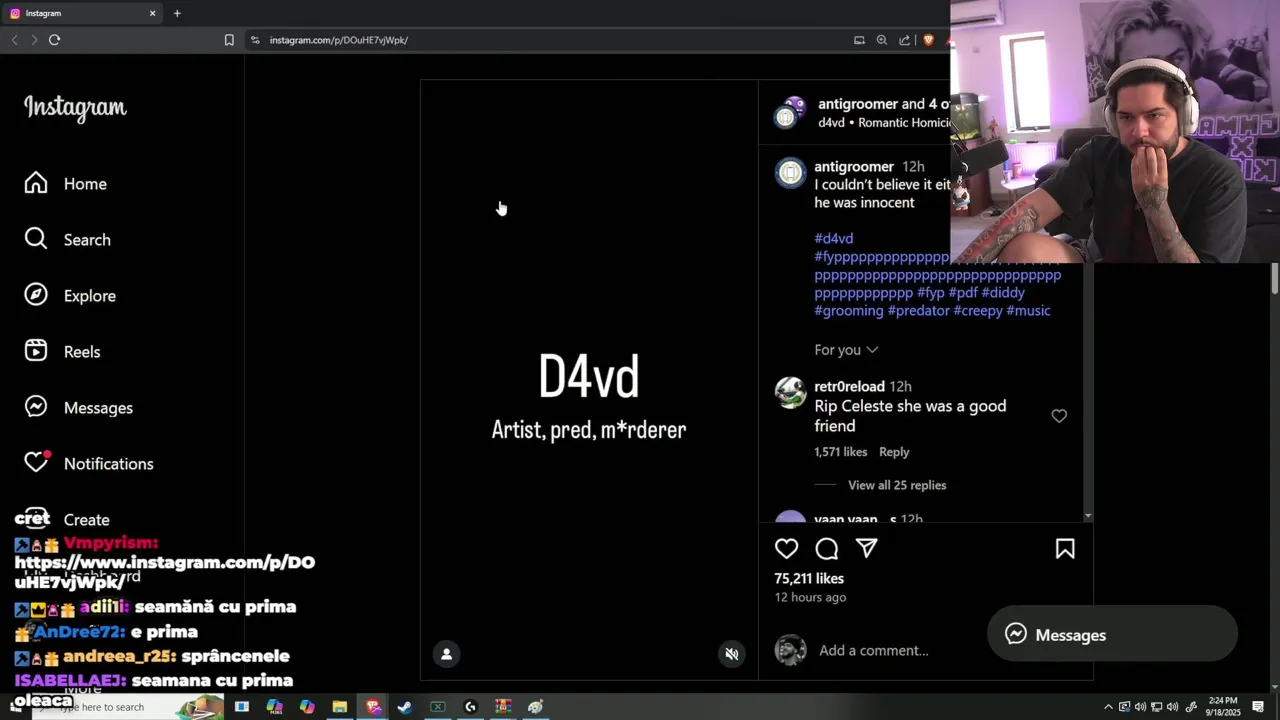This screenshot has width=1280, height=720.
Task: Reload the page
Action: click(54, 40)
